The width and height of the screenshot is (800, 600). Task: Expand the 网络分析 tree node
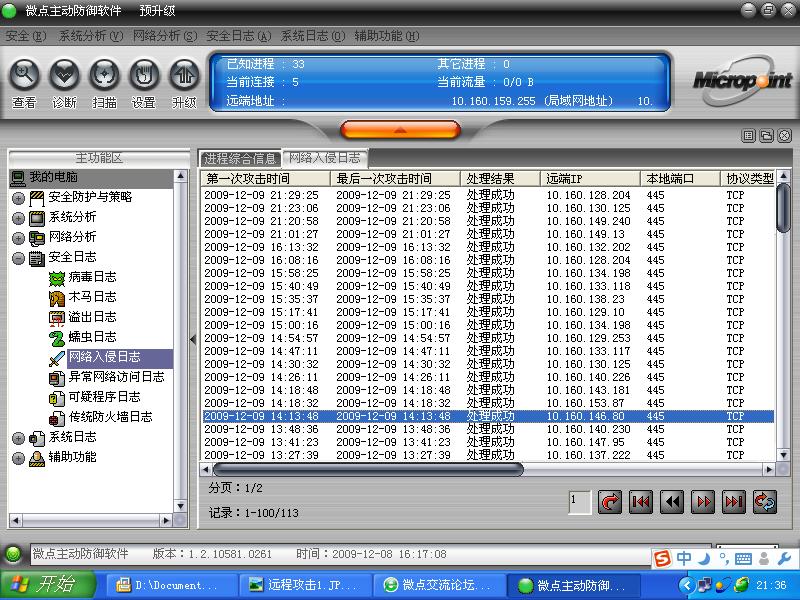pyautogui.click(x=18, y=238)
